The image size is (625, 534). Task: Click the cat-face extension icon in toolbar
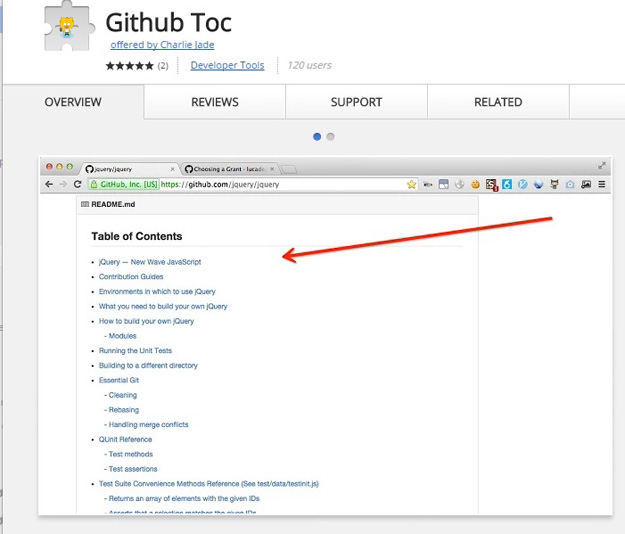tap(554, 184)
